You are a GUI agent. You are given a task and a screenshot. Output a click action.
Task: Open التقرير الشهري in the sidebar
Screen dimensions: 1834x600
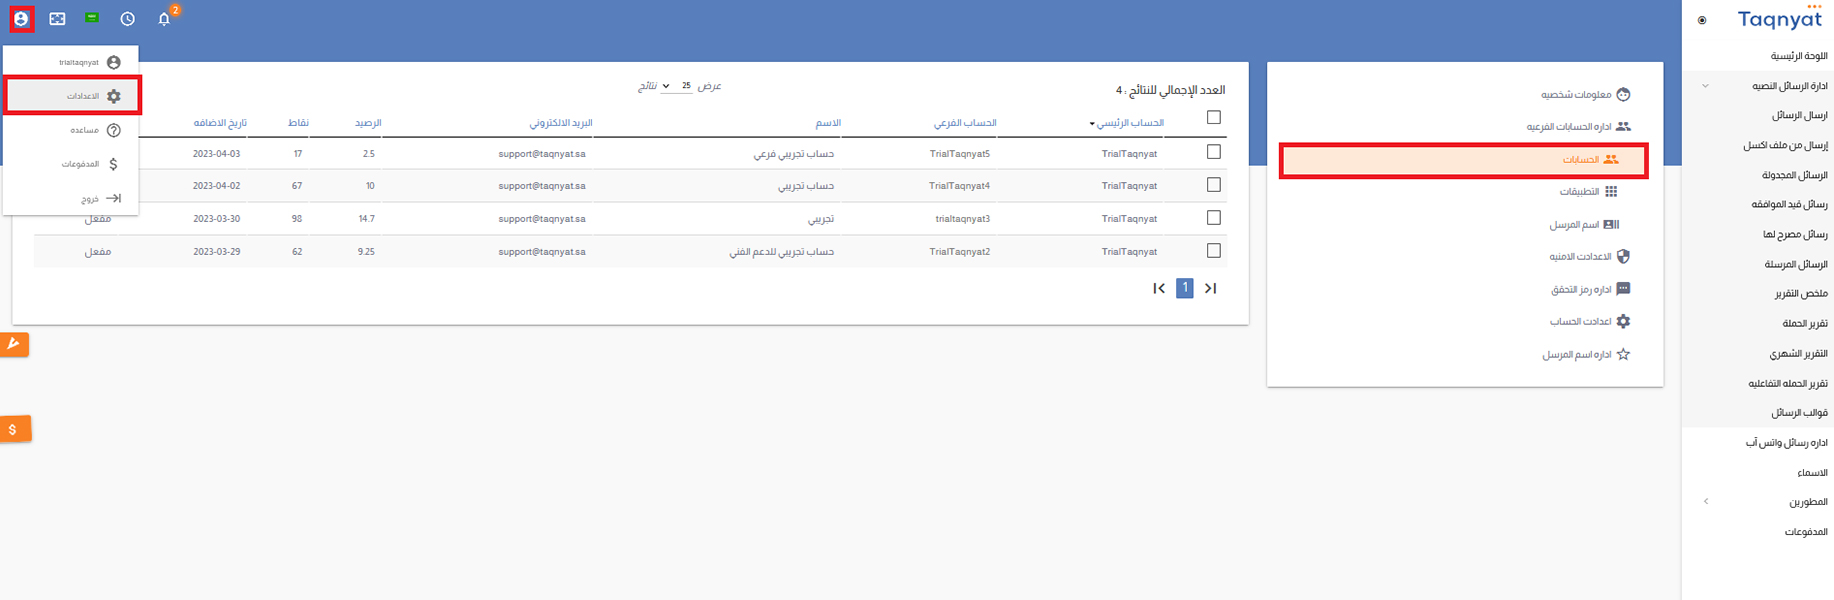(1798, 353)
